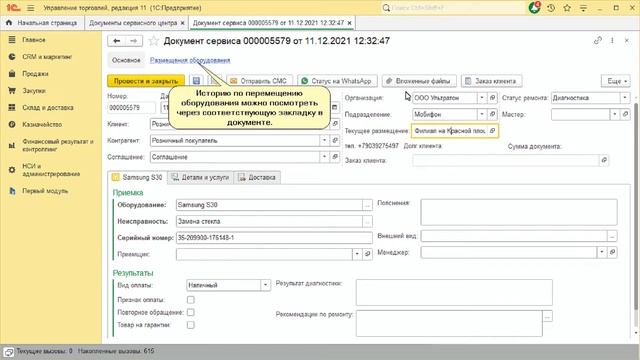Screen dimensions: 640x360
Task: Click Заказ клиента toolbar button
Action: point(491,81)
